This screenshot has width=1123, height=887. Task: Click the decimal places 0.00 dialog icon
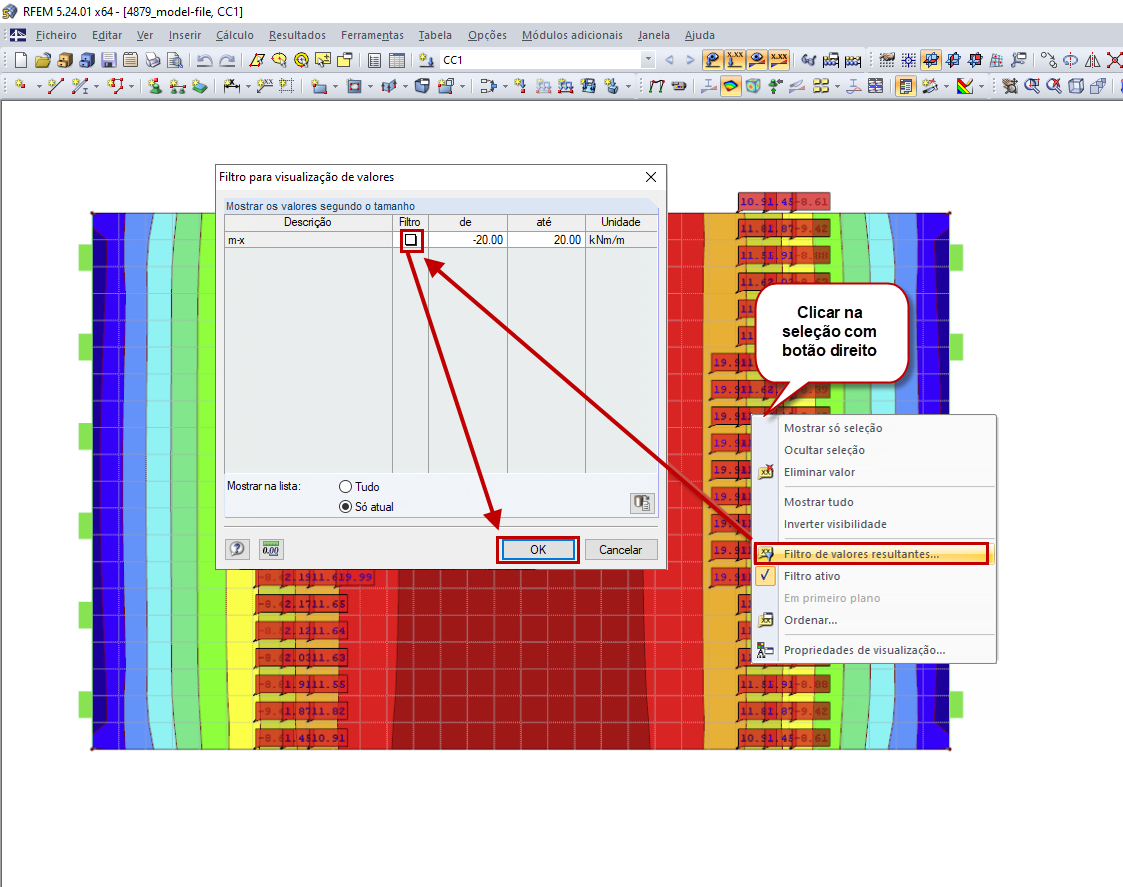click(x=271, y=550)
